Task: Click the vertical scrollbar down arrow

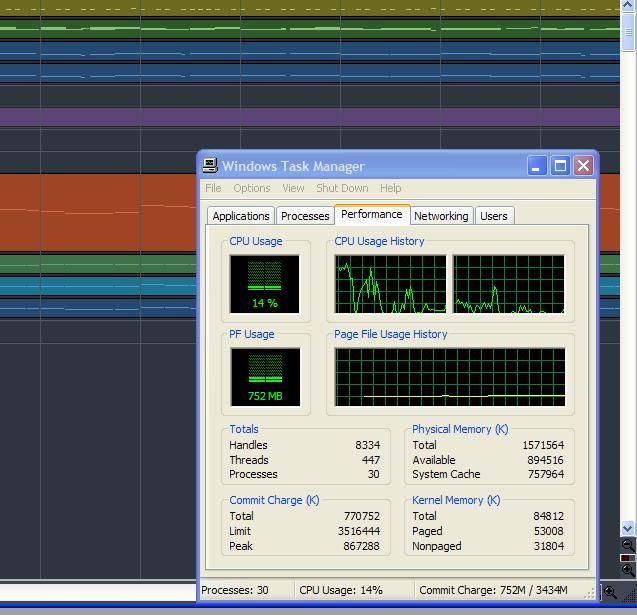Action: 628,528
